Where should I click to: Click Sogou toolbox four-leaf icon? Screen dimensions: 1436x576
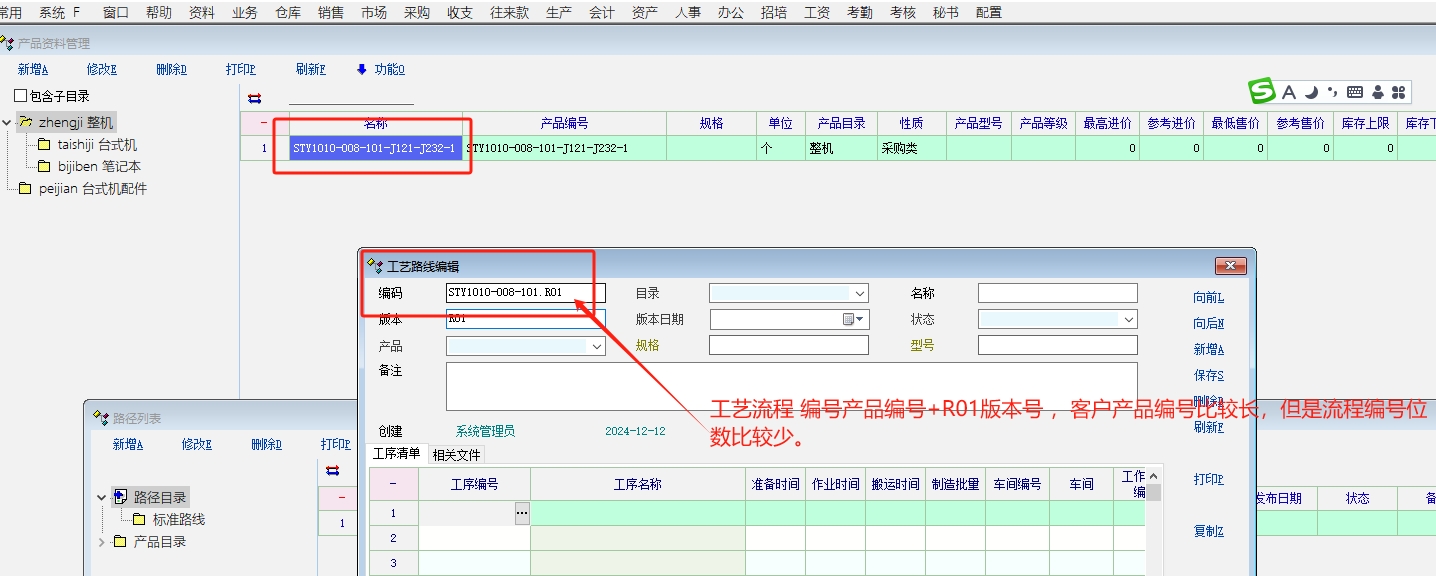(1398, 93)
